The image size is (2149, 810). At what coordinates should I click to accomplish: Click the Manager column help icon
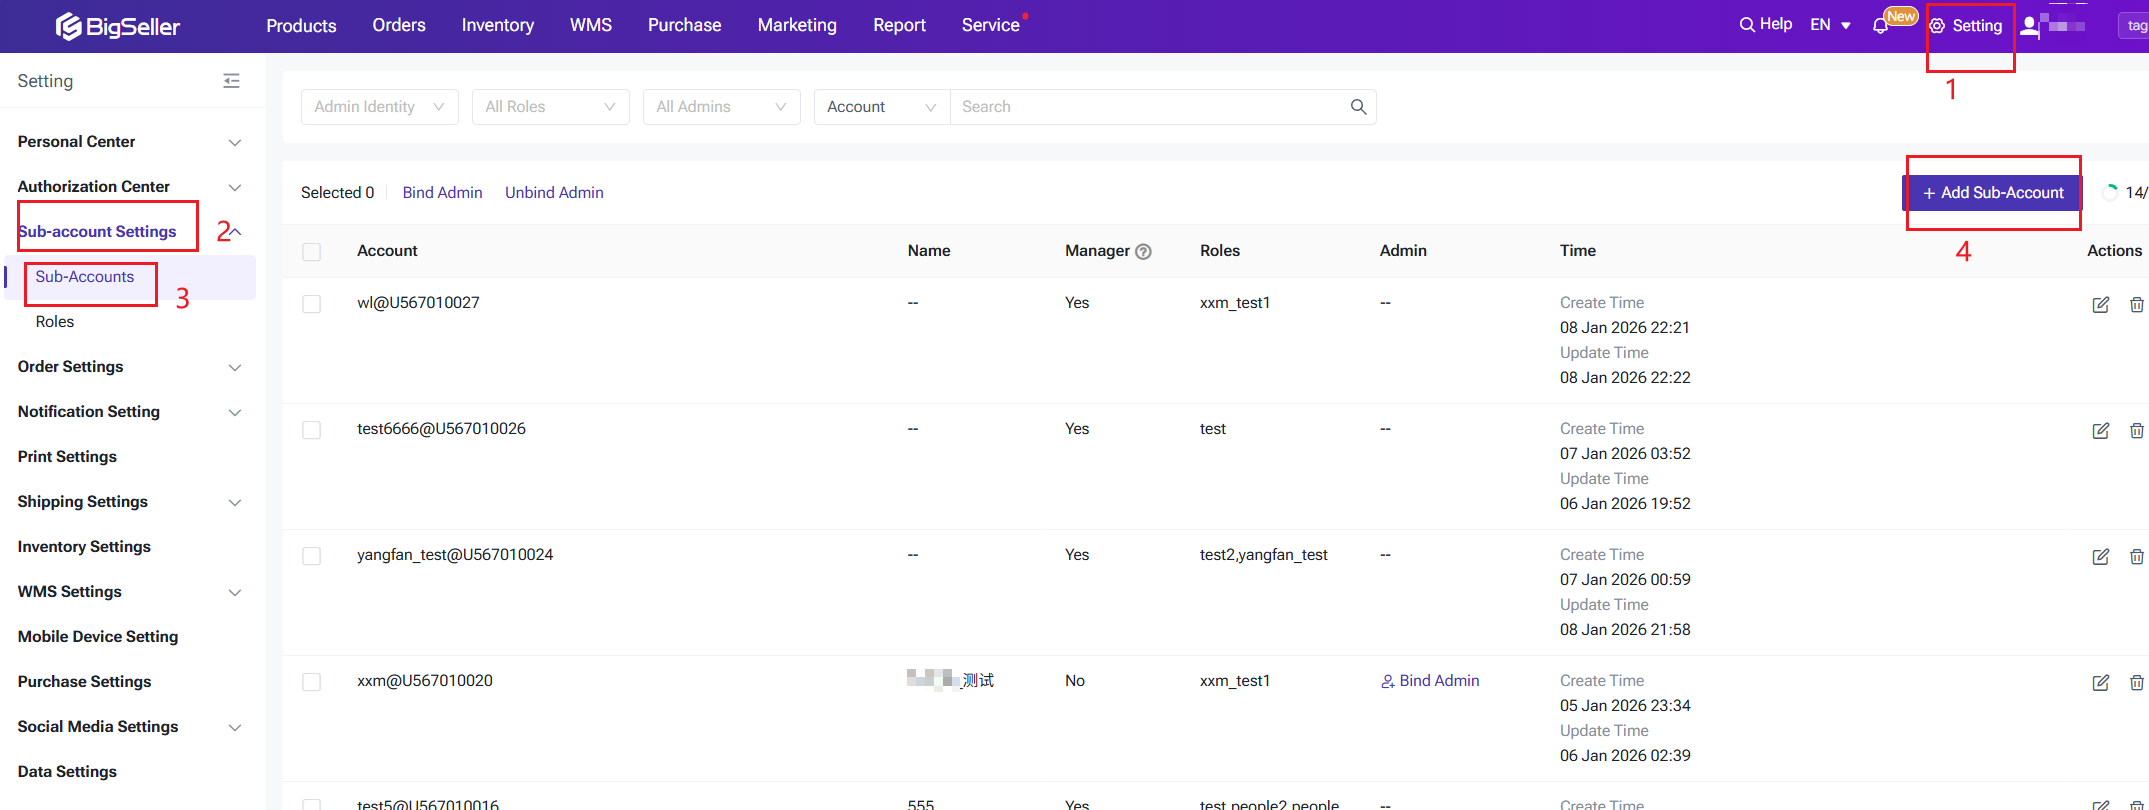[1143, 252]
